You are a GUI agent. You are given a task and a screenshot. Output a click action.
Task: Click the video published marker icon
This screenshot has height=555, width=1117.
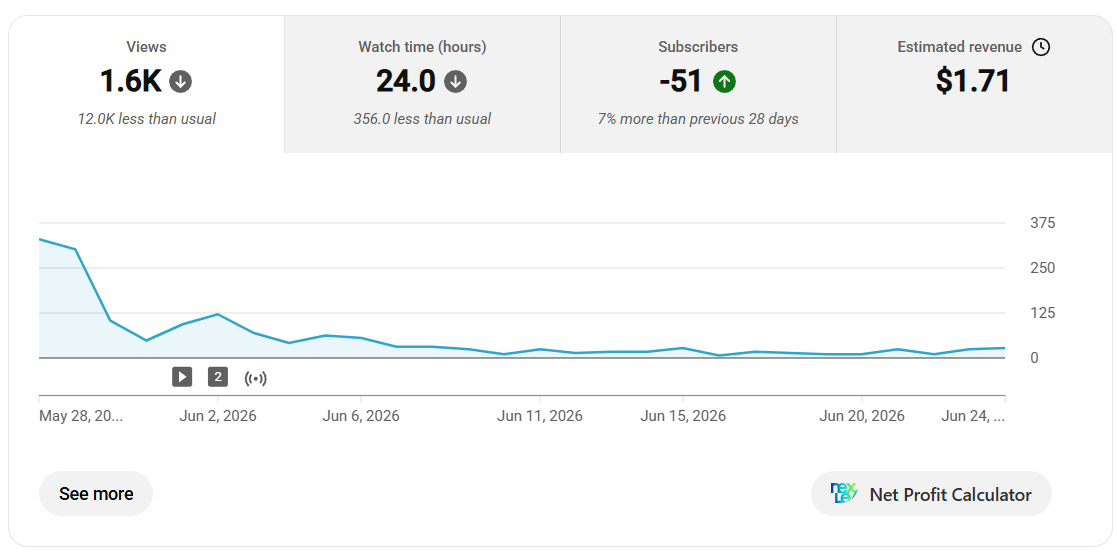[182, 377]
